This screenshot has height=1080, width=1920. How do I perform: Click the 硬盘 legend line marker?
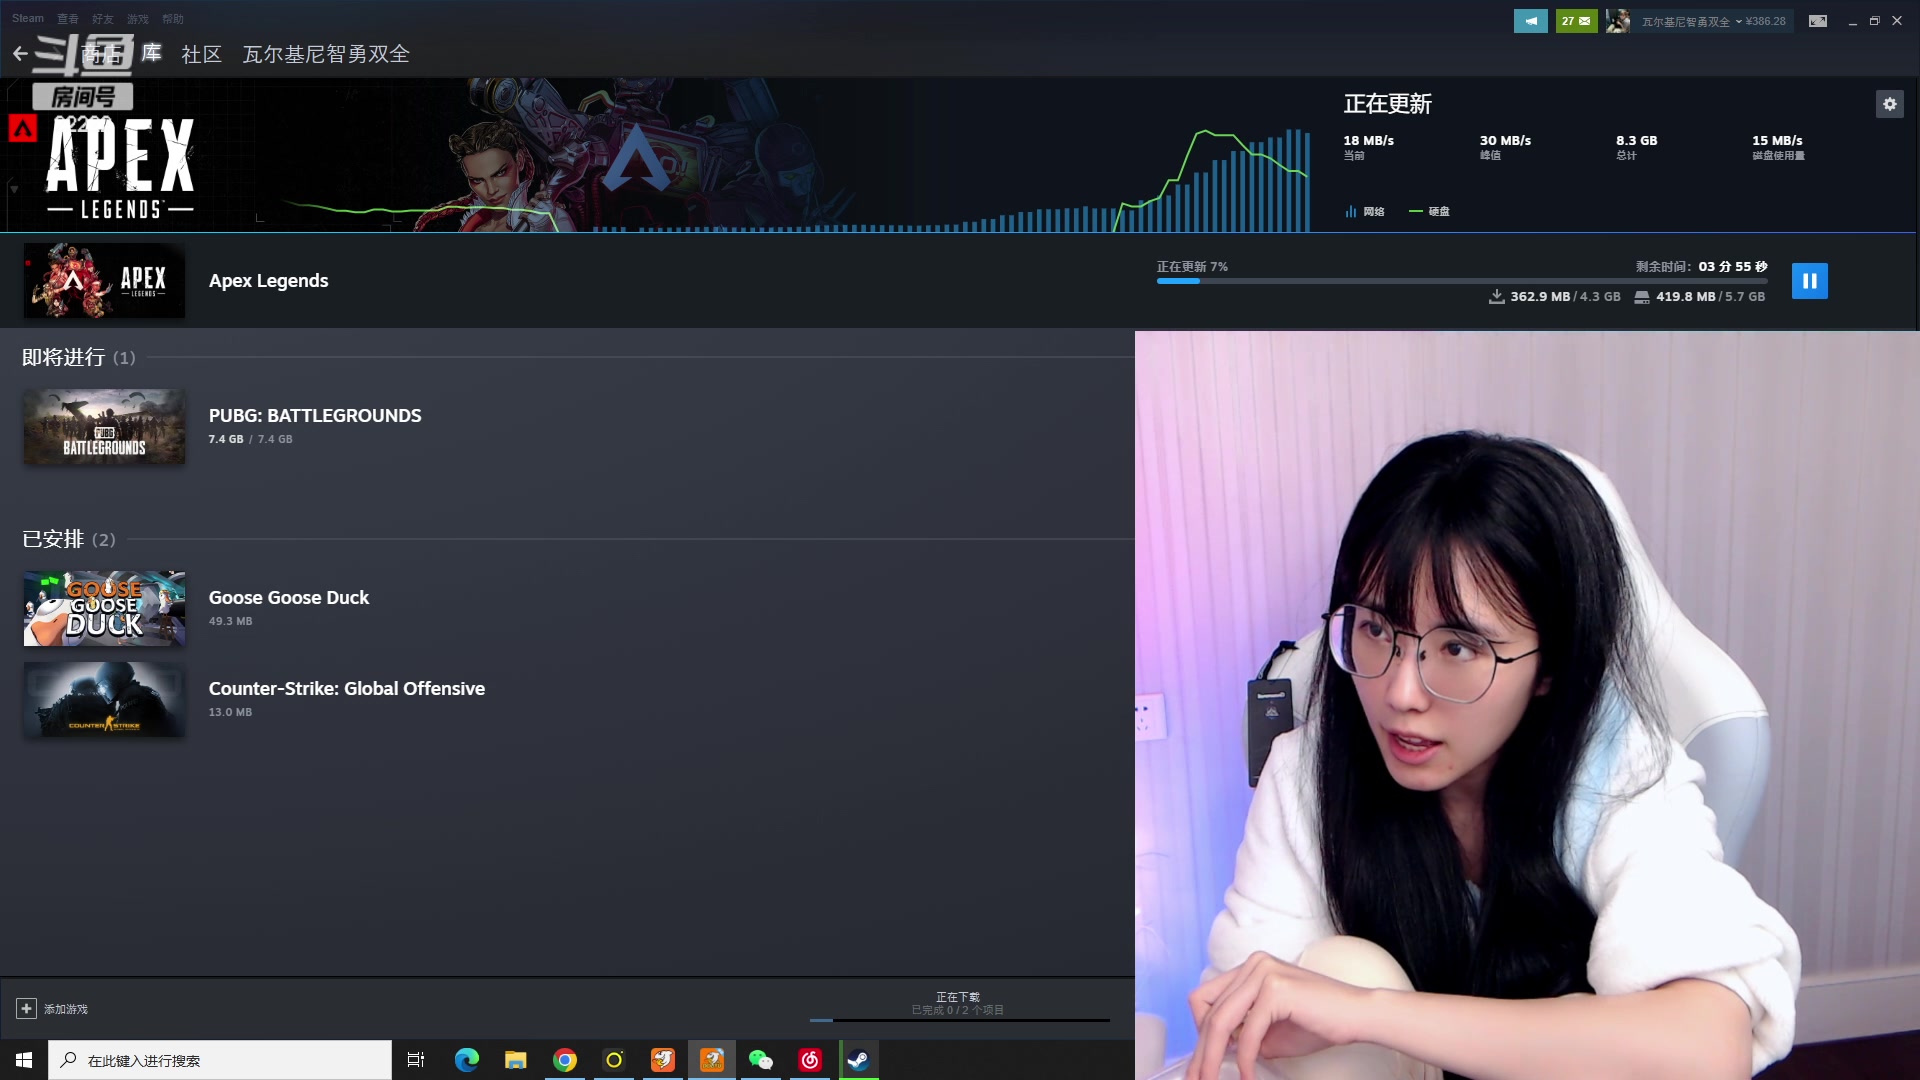click(x=1415, y=211)
